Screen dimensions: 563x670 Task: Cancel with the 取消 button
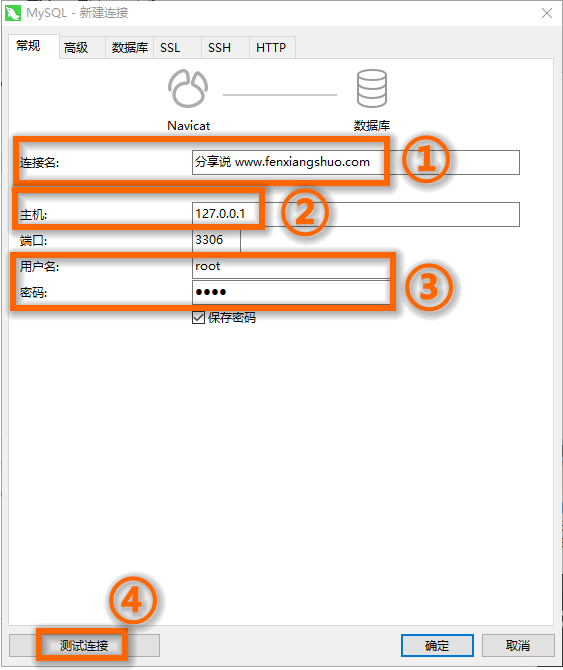[518, 645]
